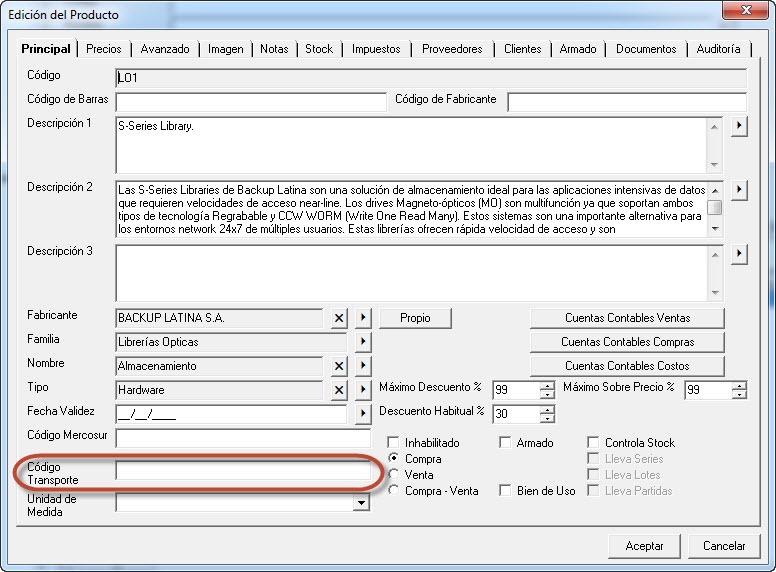Click into the Descripción 3 text area

point(411,273)
